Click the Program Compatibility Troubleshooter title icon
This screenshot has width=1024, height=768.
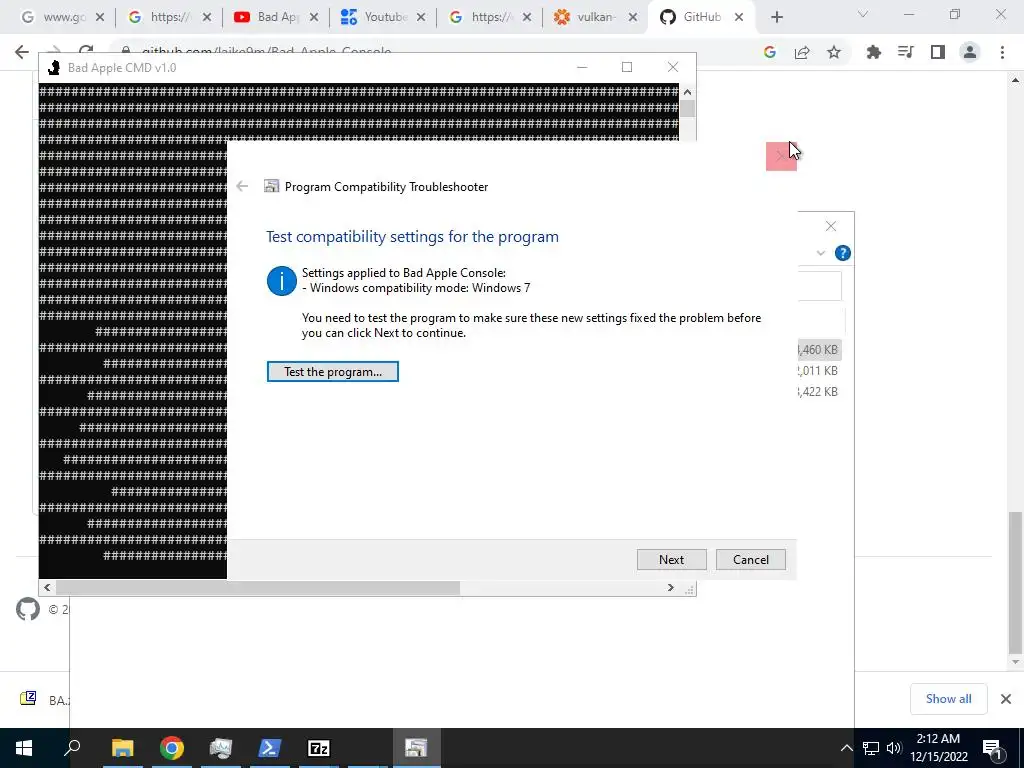click(271, 186)
